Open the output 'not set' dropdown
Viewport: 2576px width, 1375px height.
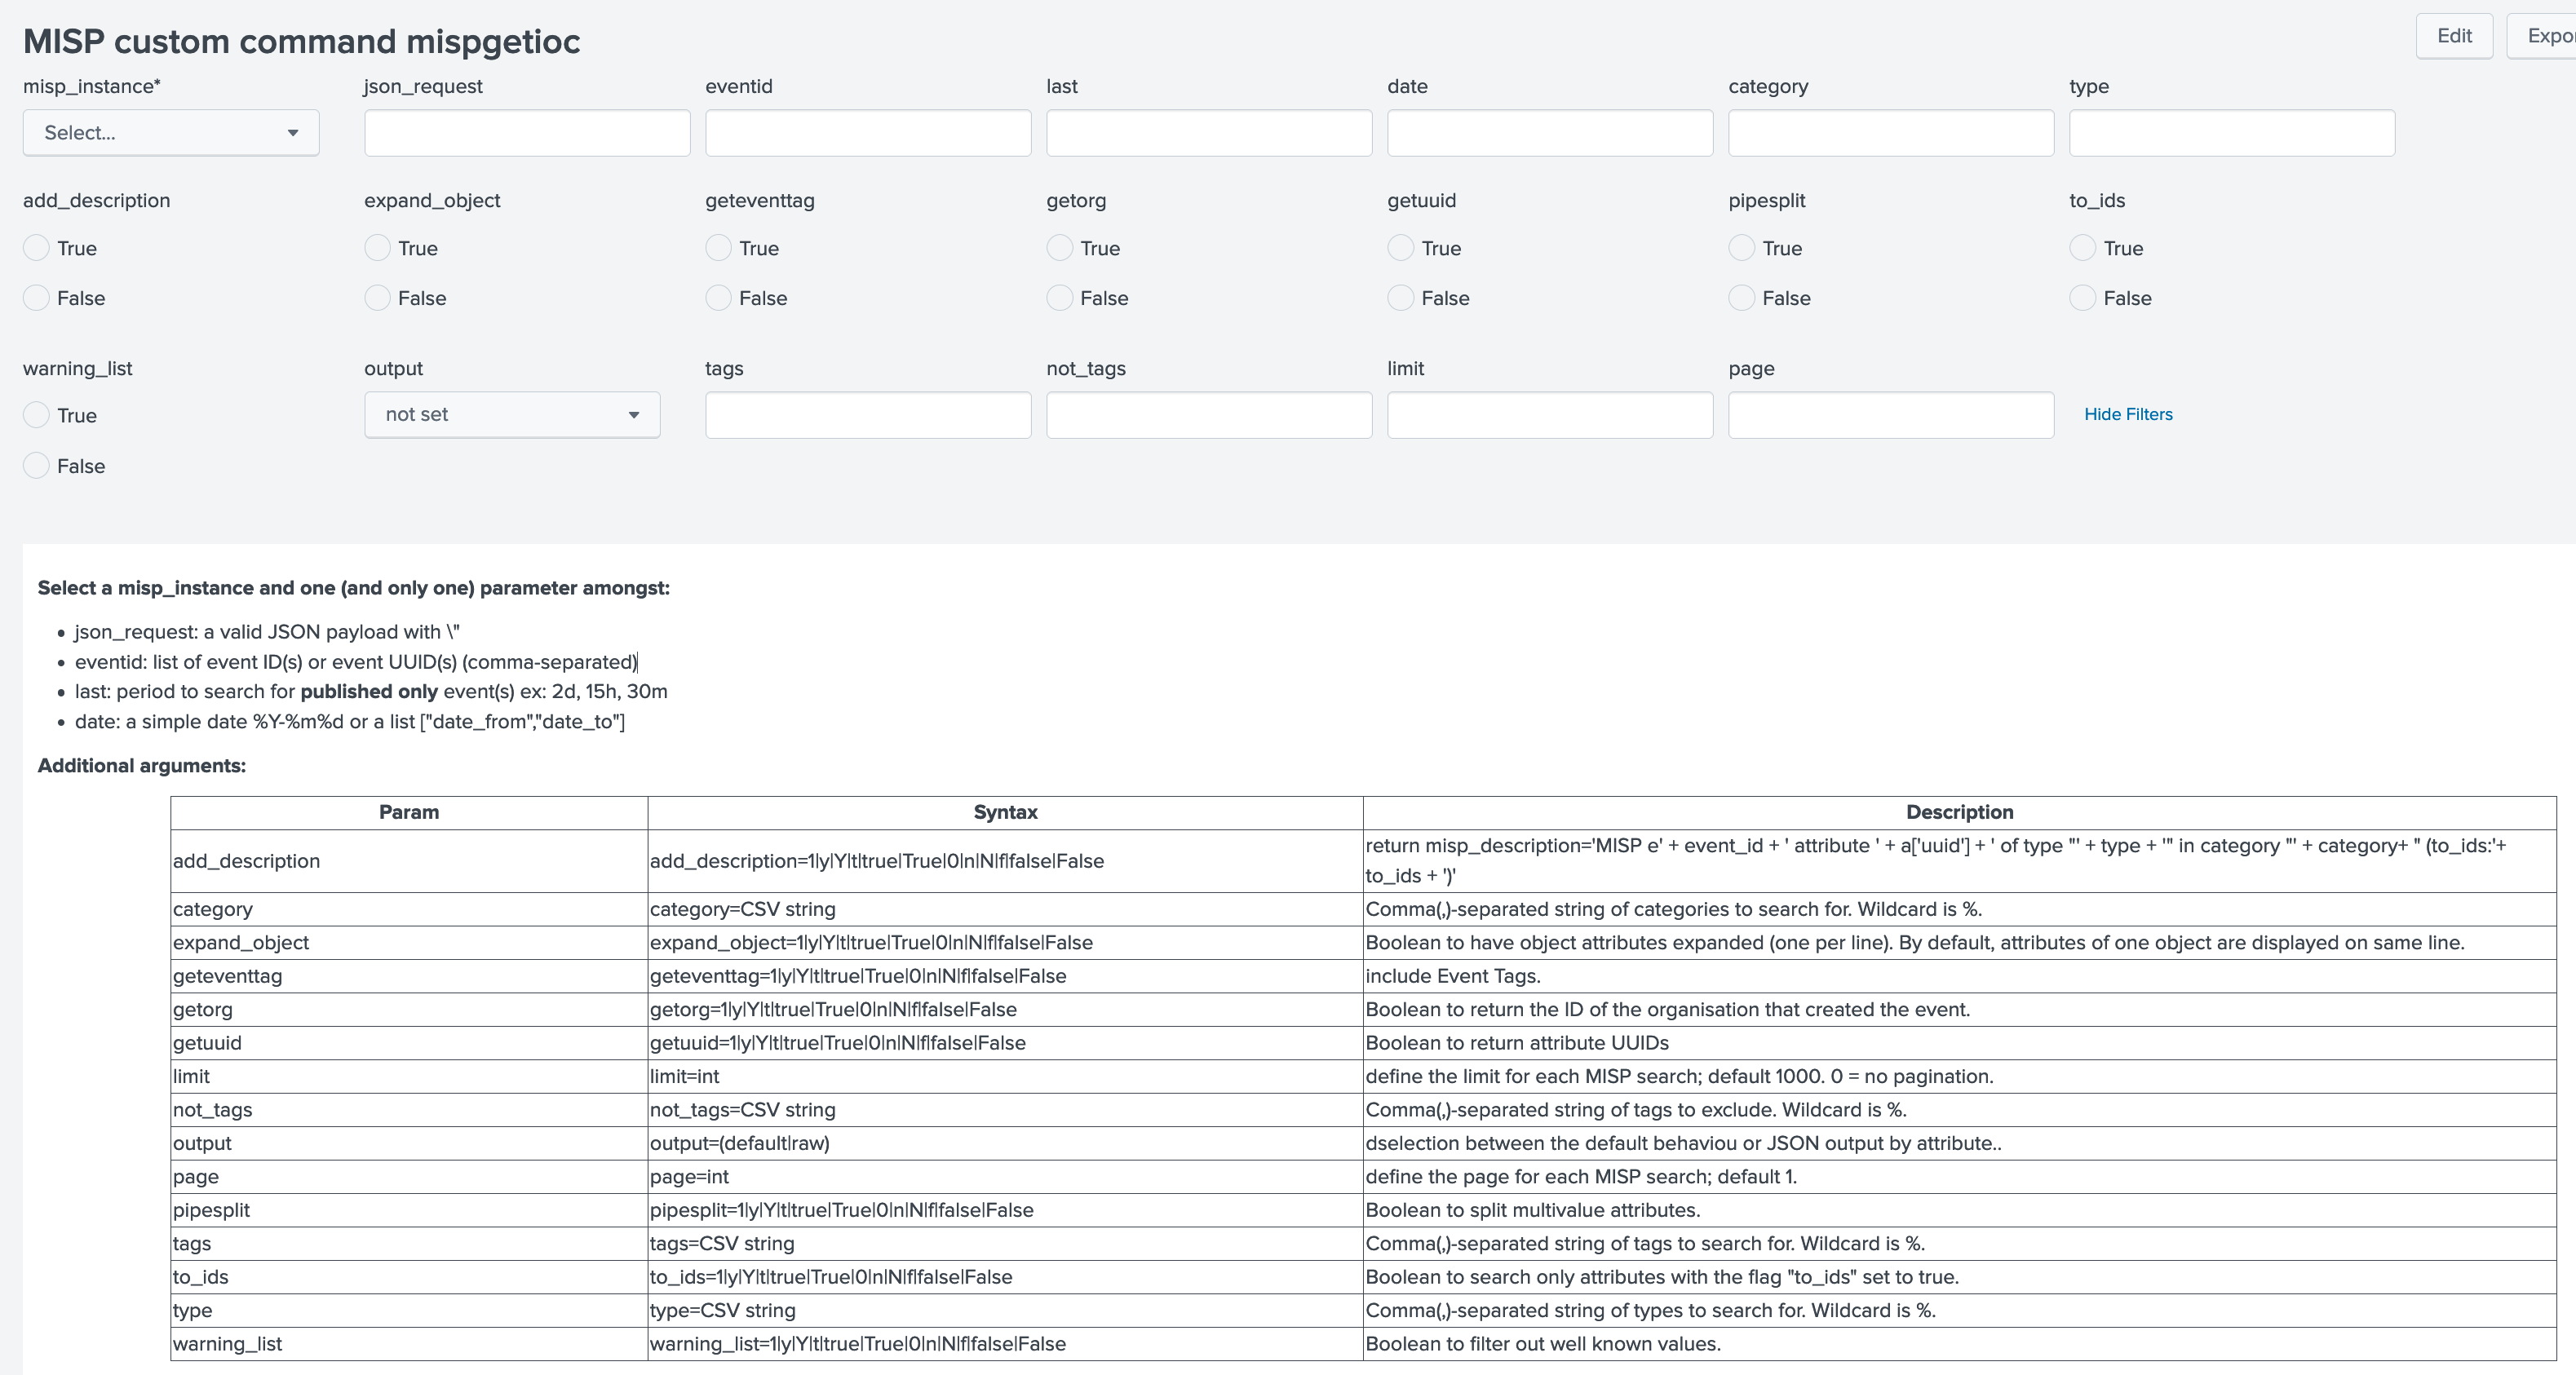coord(512,415)
